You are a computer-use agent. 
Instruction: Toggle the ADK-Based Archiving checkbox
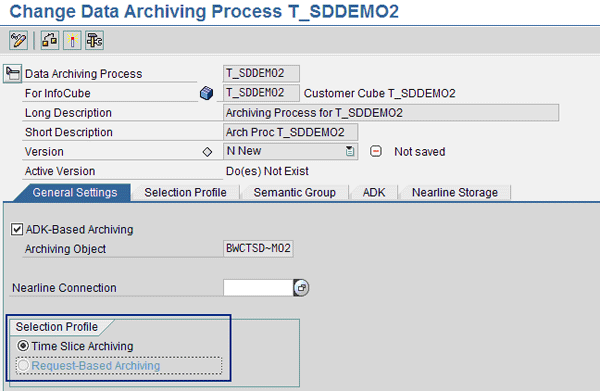[x=17, y=229]
